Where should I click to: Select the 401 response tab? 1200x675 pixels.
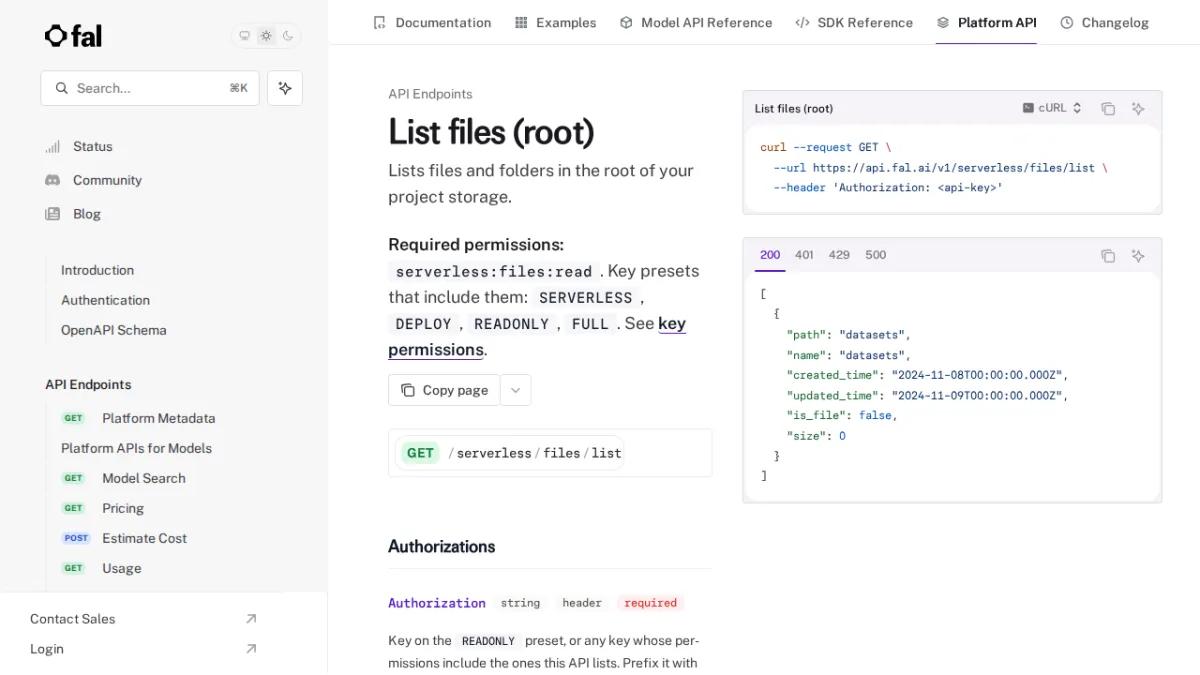(804, 255)
